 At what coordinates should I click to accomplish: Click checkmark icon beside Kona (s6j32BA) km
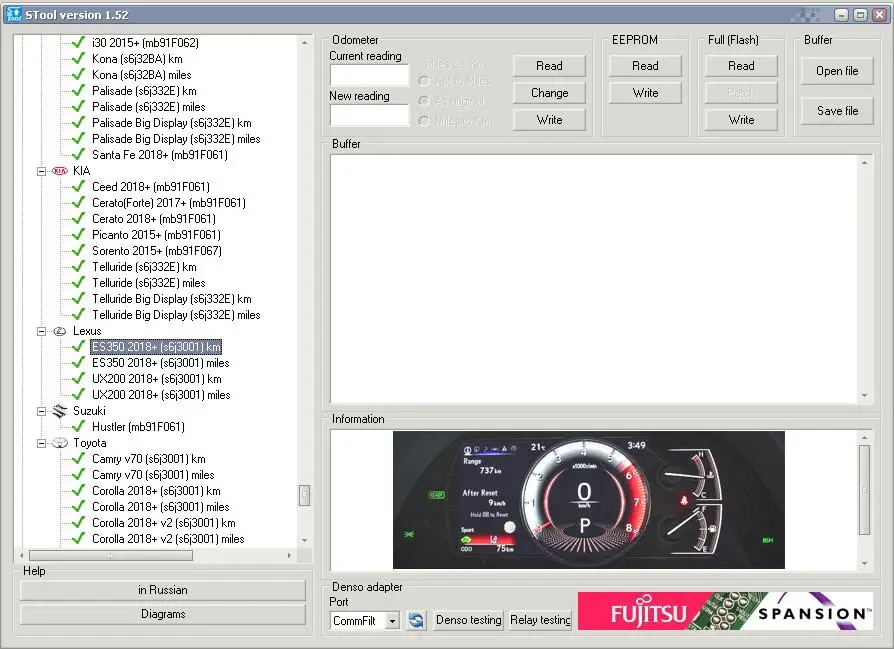click(79, 59)
